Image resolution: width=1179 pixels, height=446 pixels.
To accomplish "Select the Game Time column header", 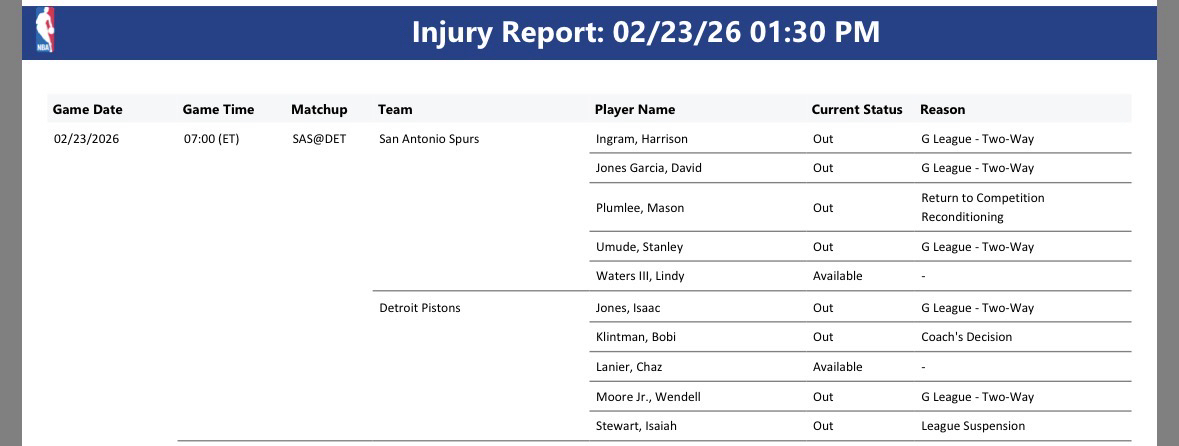I will click(x=218, y=110).
